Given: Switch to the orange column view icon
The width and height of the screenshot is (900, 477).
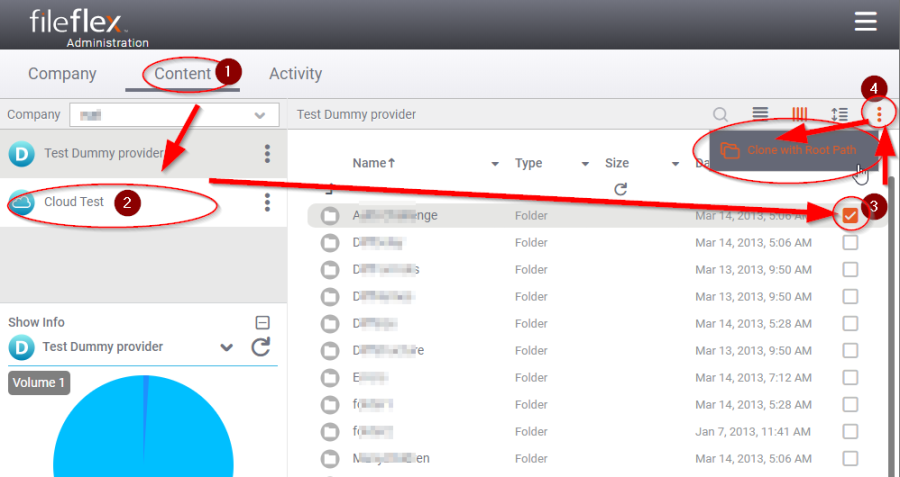Looking at the screenshot, I should point(800,114).
